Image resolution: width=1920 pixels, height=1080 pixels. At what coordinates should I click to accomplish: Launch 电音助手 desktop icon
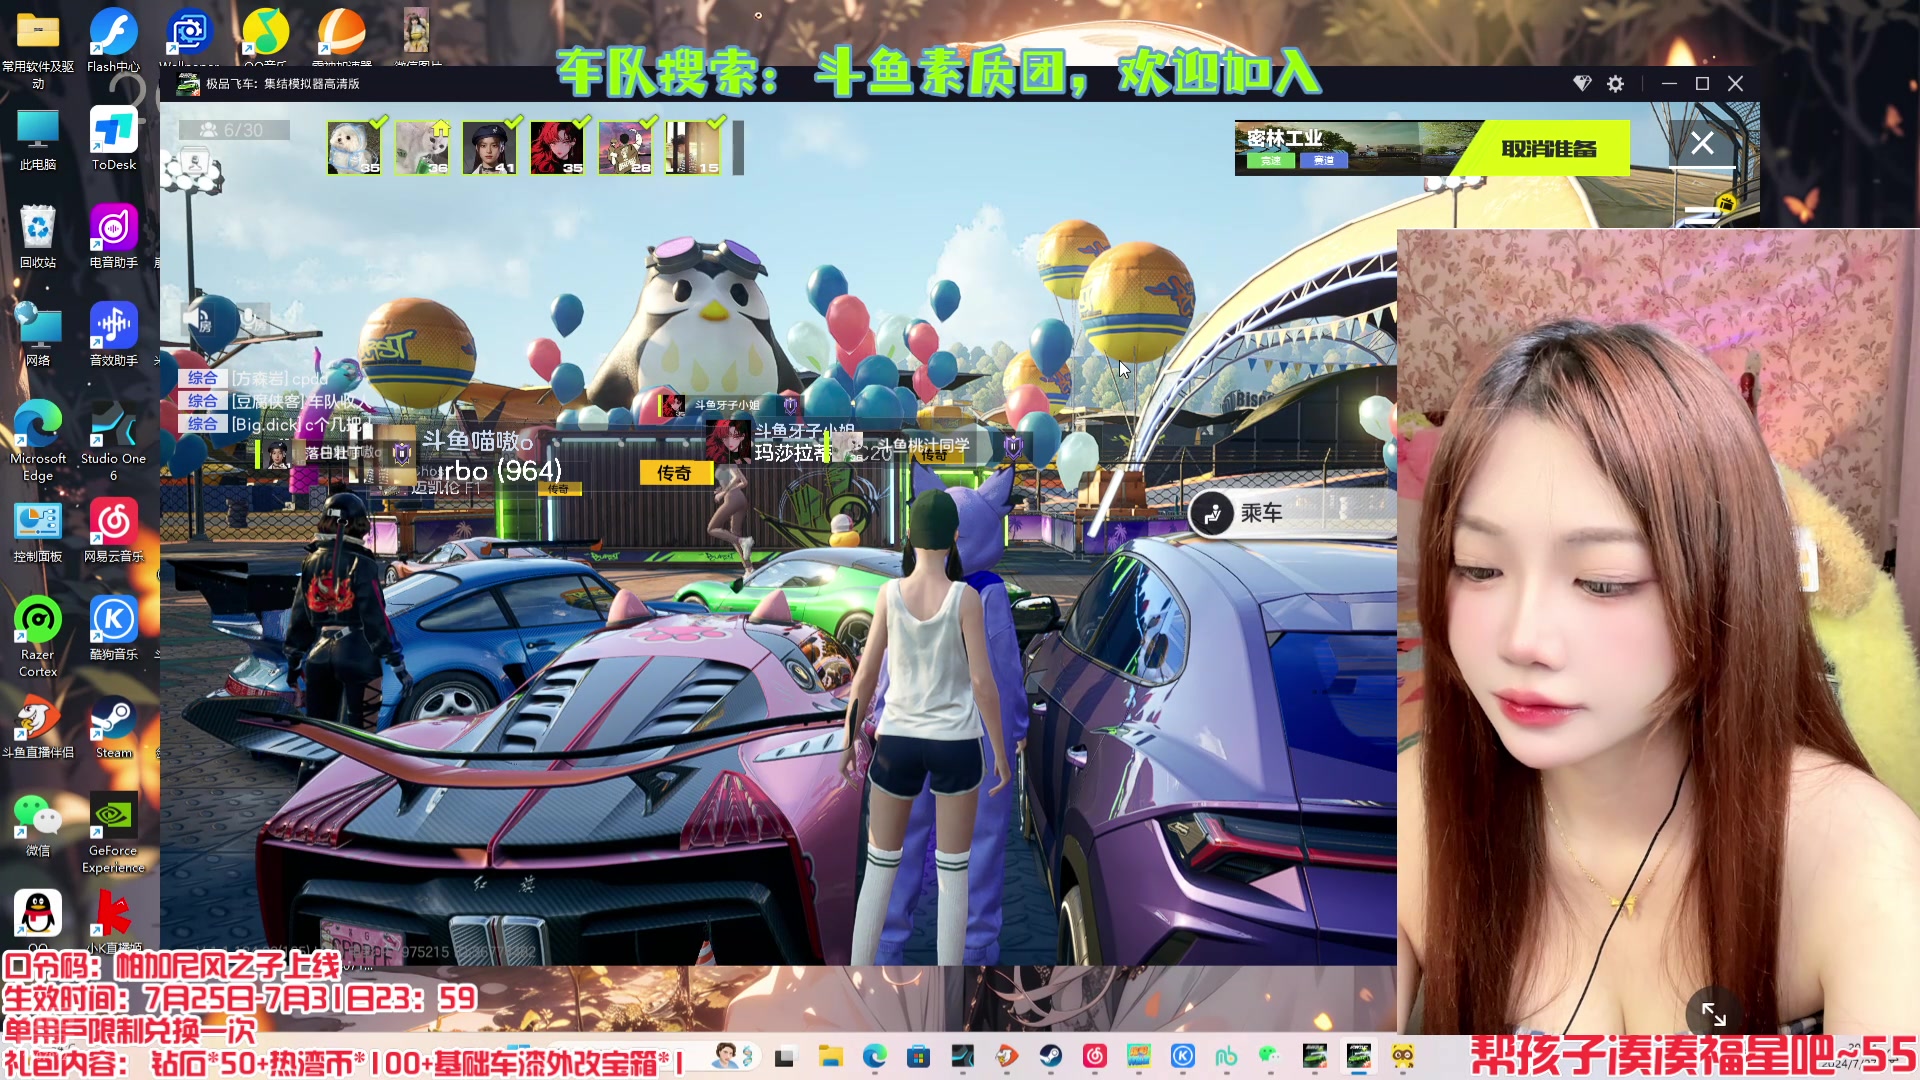point(114,236)
